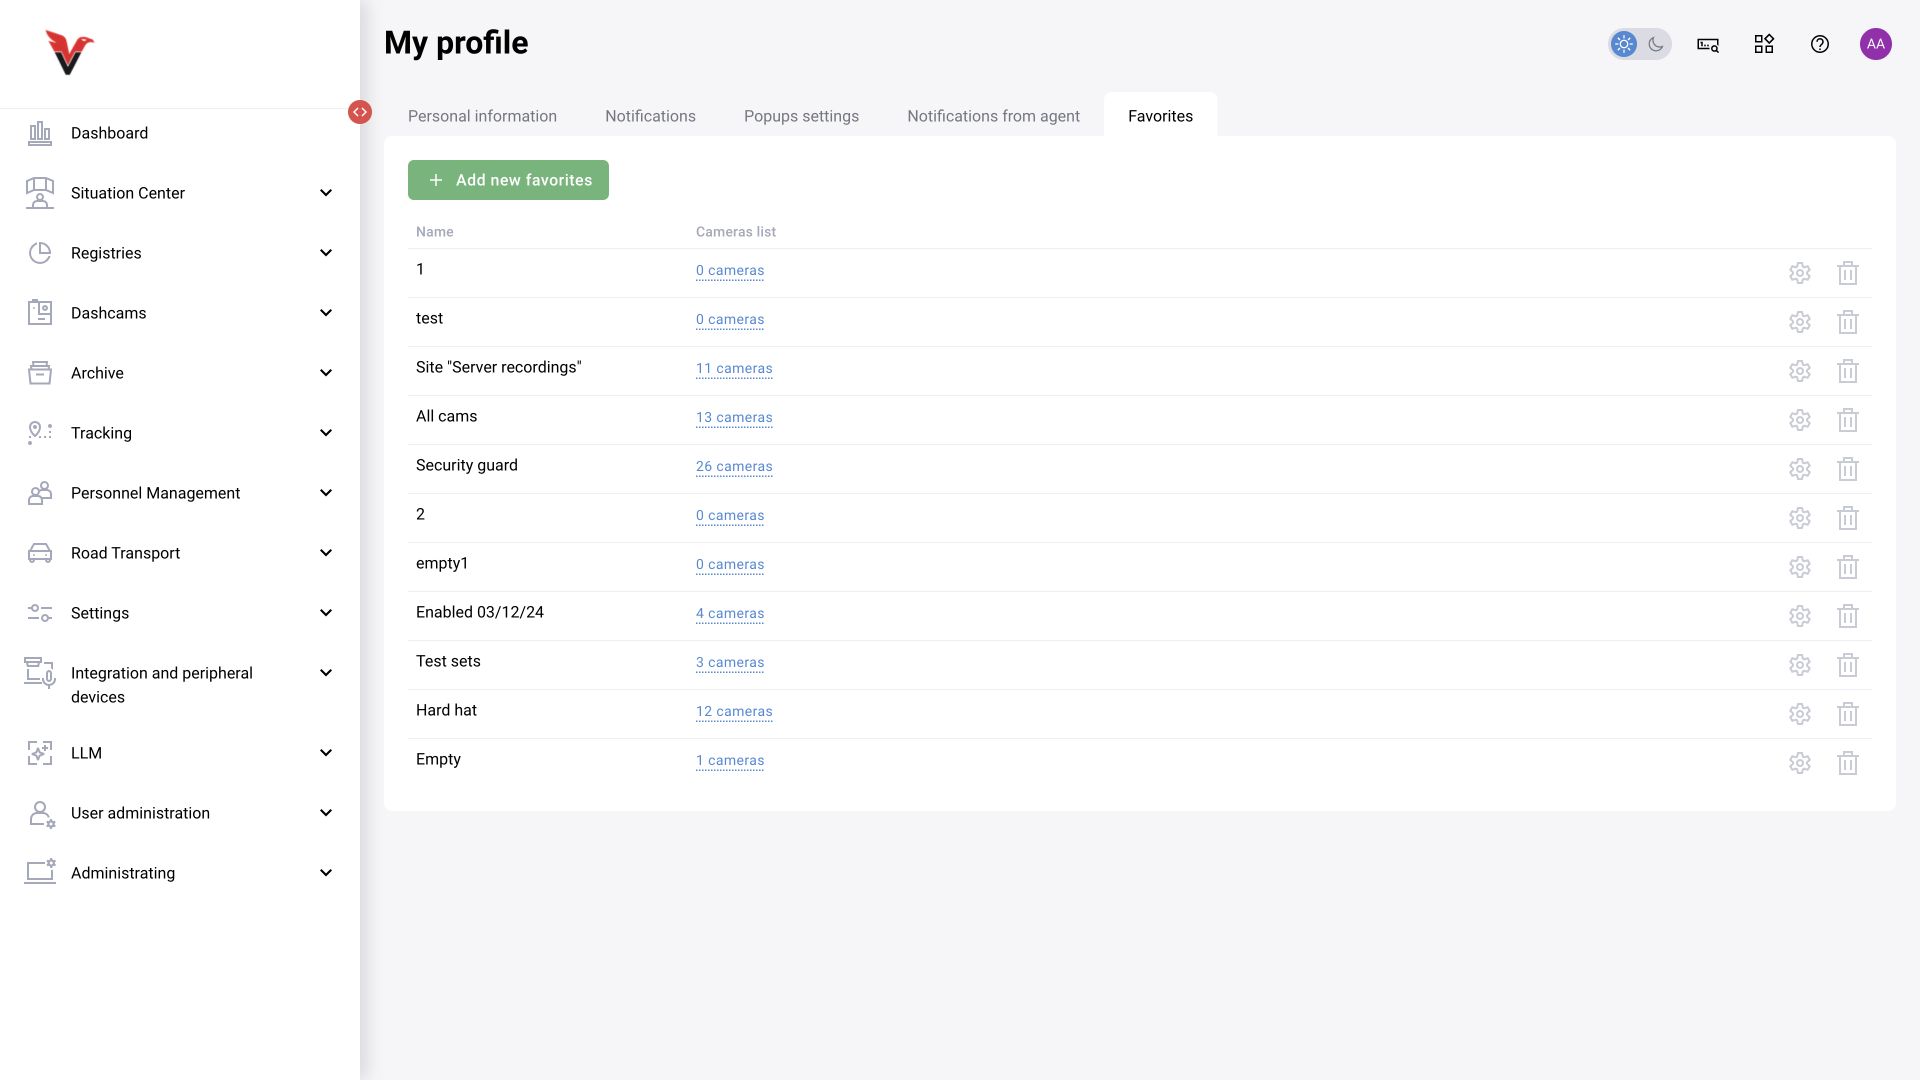Screen dimensions: 1920x1080
Task: Expand the Situation Center menu chevron
Action: click(x=326, y=193)
